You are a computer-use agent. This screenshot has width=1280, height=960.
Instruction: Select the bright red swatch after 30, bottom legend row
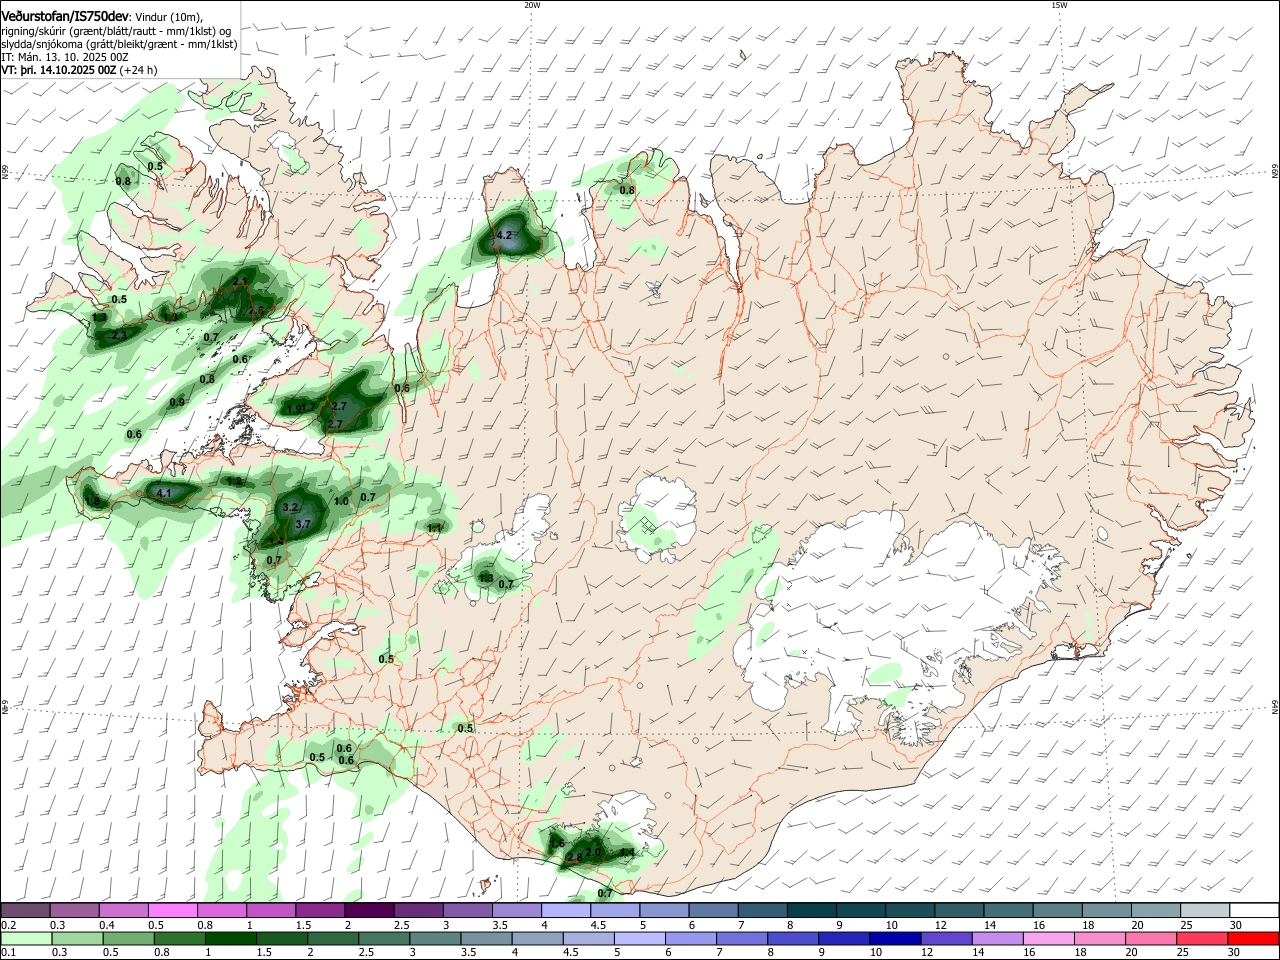[x=1254, y=938]
